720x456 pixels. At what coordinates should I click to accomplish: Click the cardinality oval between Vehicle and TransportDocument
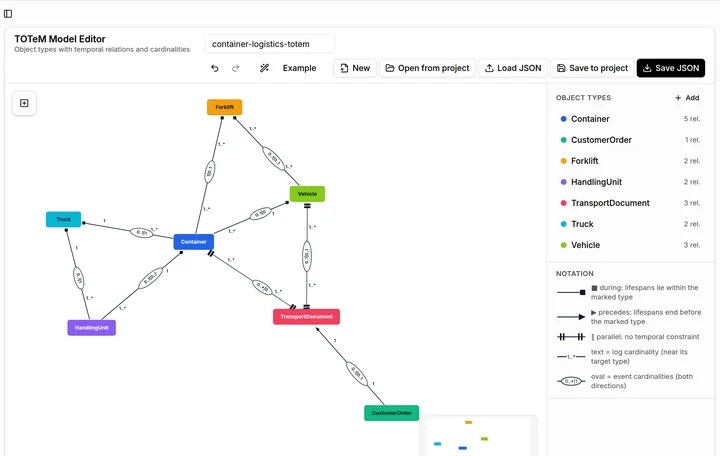[x=307, y=256]
